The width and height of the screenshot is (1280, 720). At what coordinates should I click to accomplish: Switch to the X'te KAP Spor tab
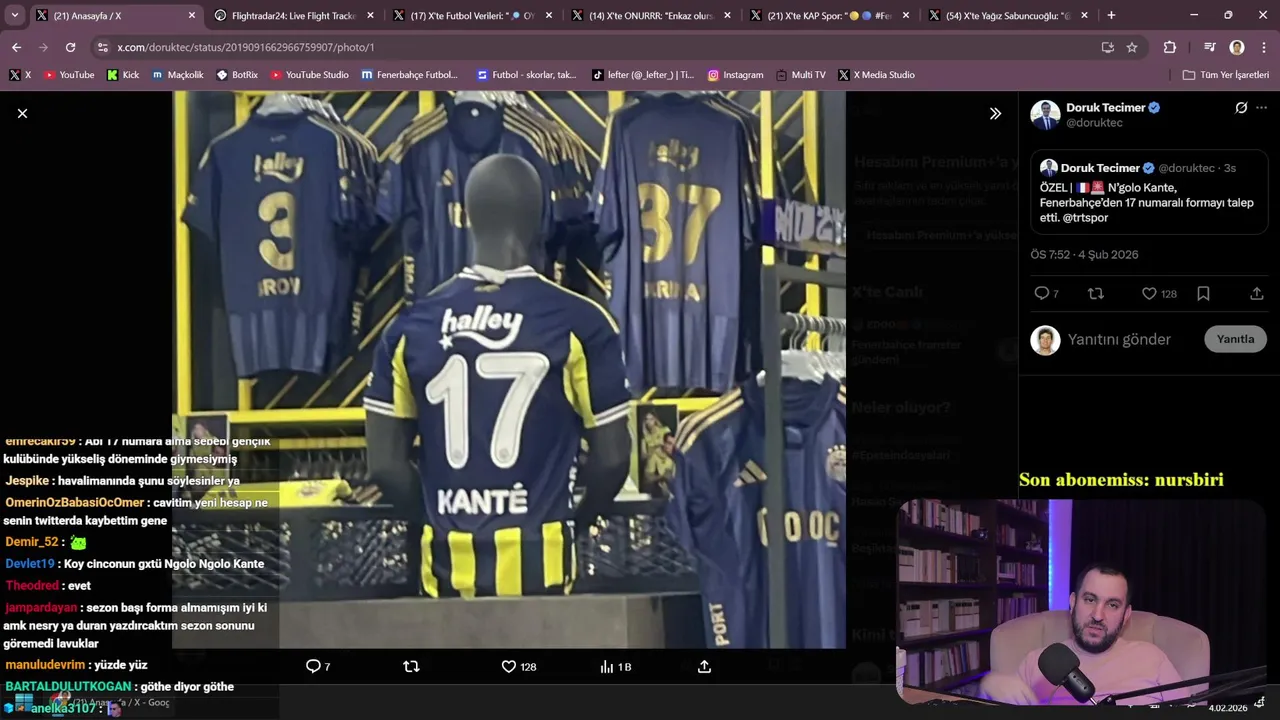[x=830, y=16]
